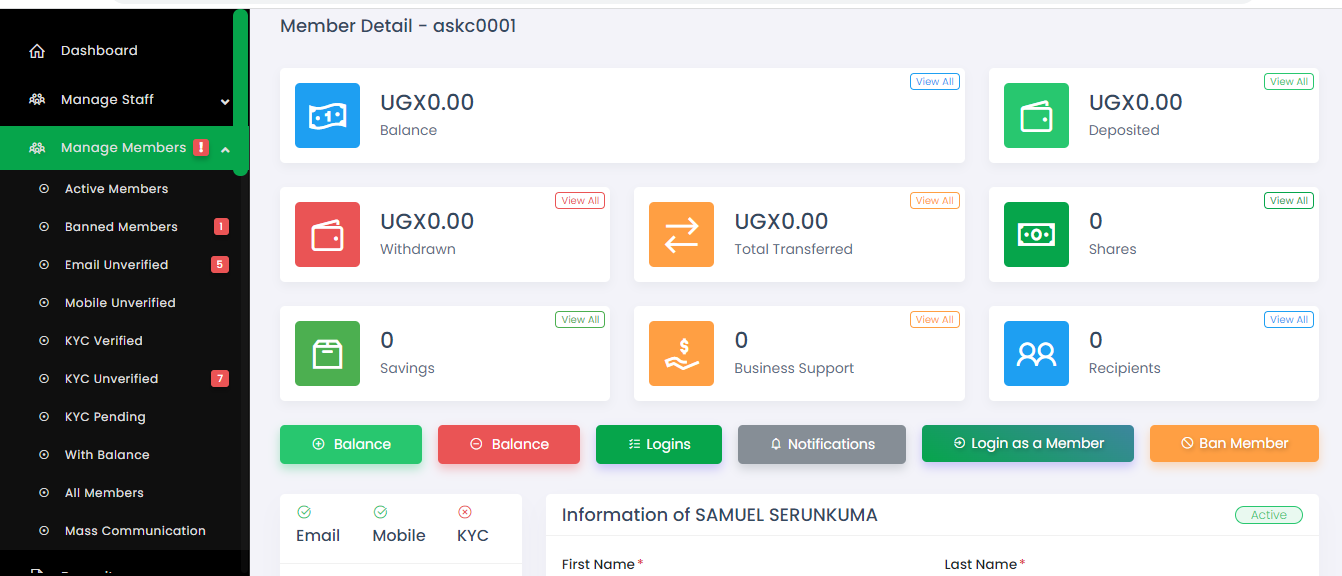
Task: Click View All on Recipients card
Action: pyautogui.click(x=1289, y=320)
